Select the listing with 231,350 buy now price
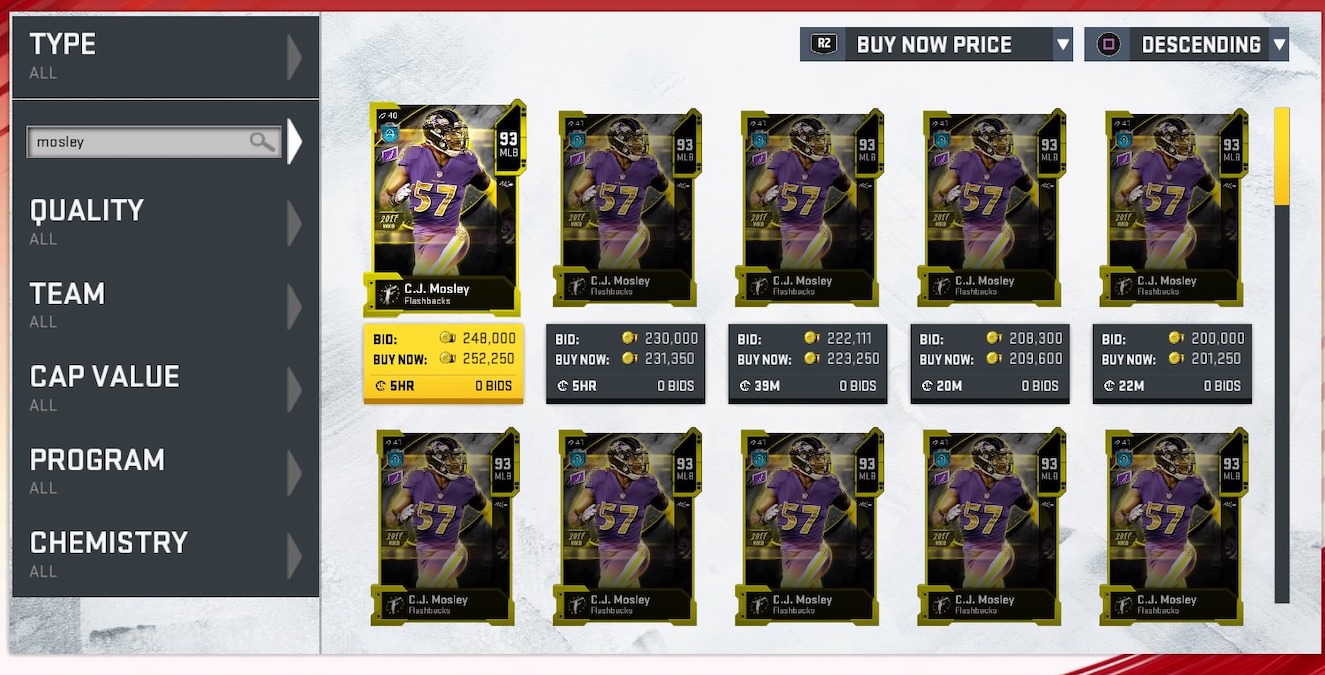Screen dimensions: 1325x675 coord(625,363)
